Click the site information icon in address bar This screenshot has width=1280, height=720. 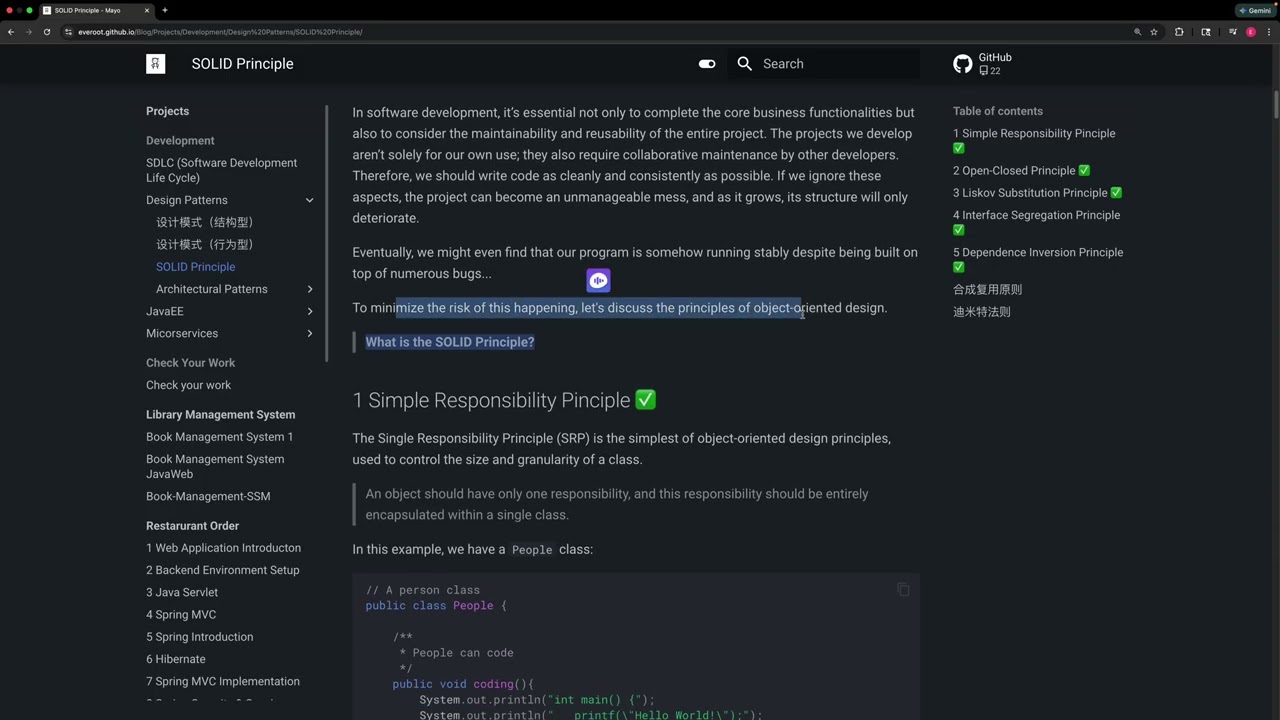coord(69,32)
